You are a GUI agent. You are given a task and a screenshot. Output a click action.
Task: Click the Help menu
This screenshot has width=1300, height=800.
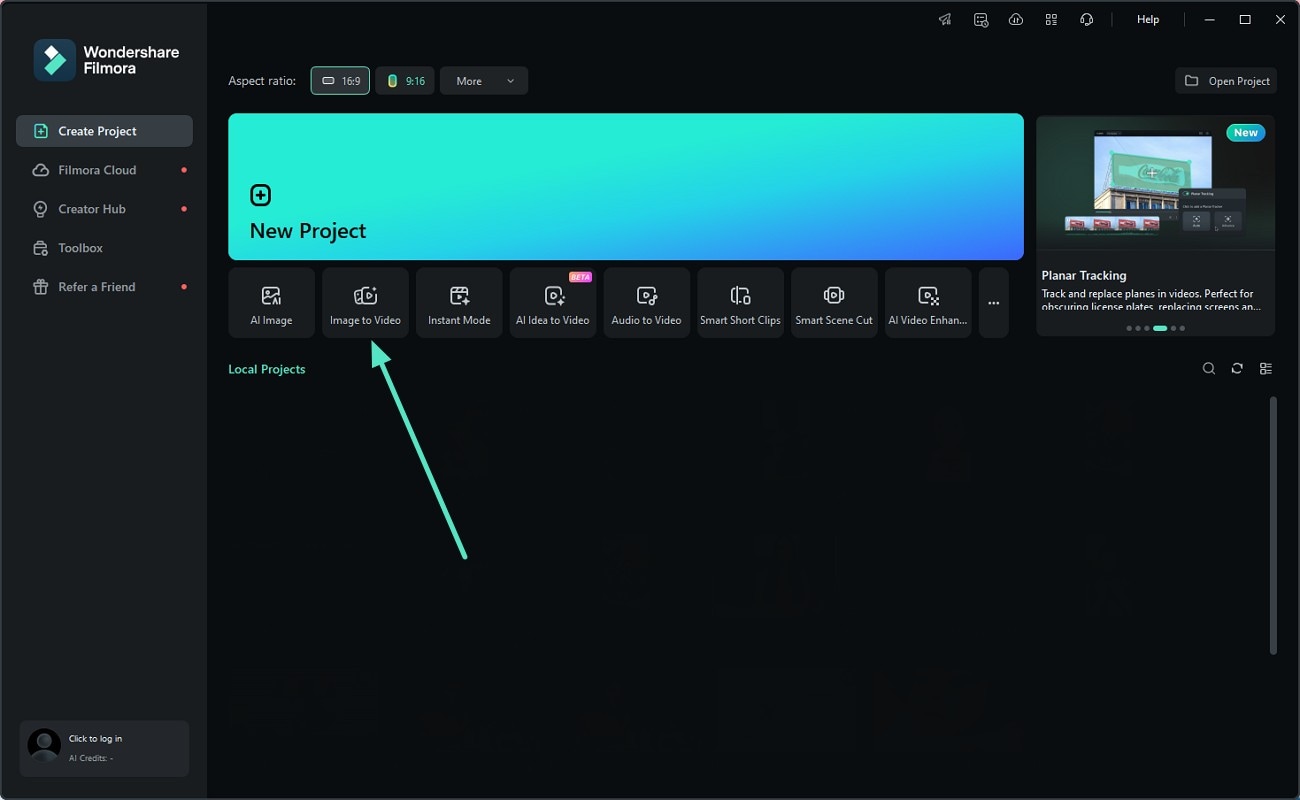[1148, 19]
